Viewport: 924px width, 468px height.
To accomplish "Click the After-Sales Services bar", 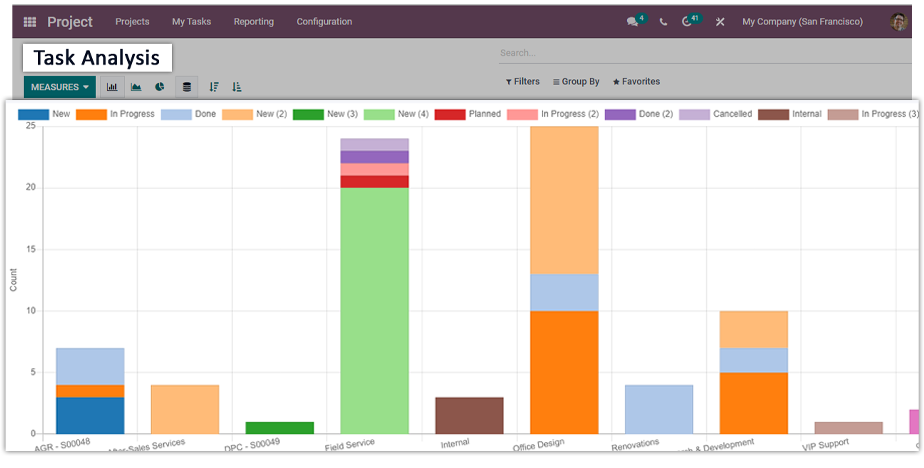I will 185,410.
